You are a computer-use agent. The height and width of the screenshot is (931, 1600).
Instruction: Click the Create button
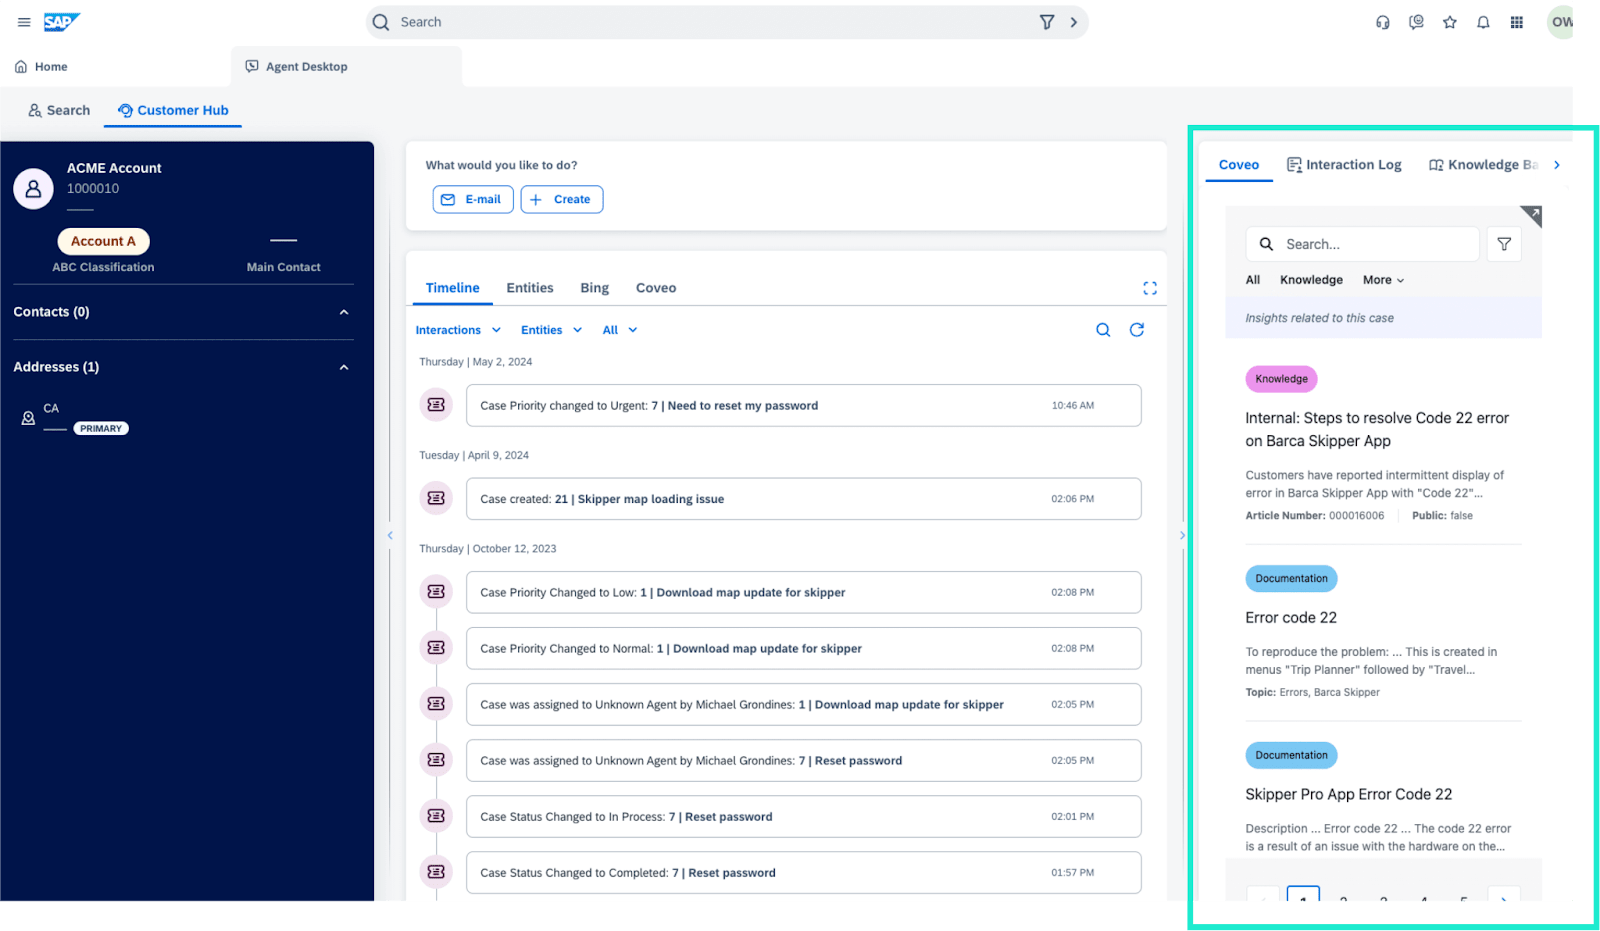562,199
